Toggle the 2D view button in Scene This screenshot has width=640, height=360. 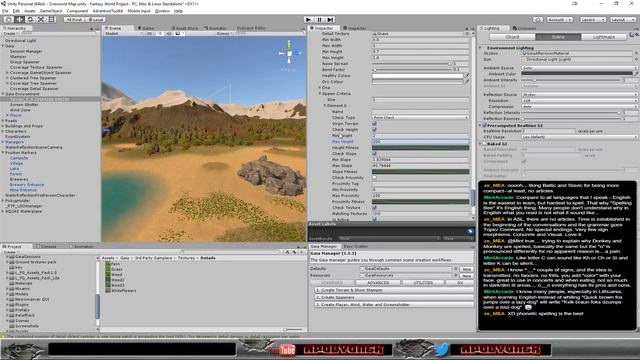coord(149,33)
